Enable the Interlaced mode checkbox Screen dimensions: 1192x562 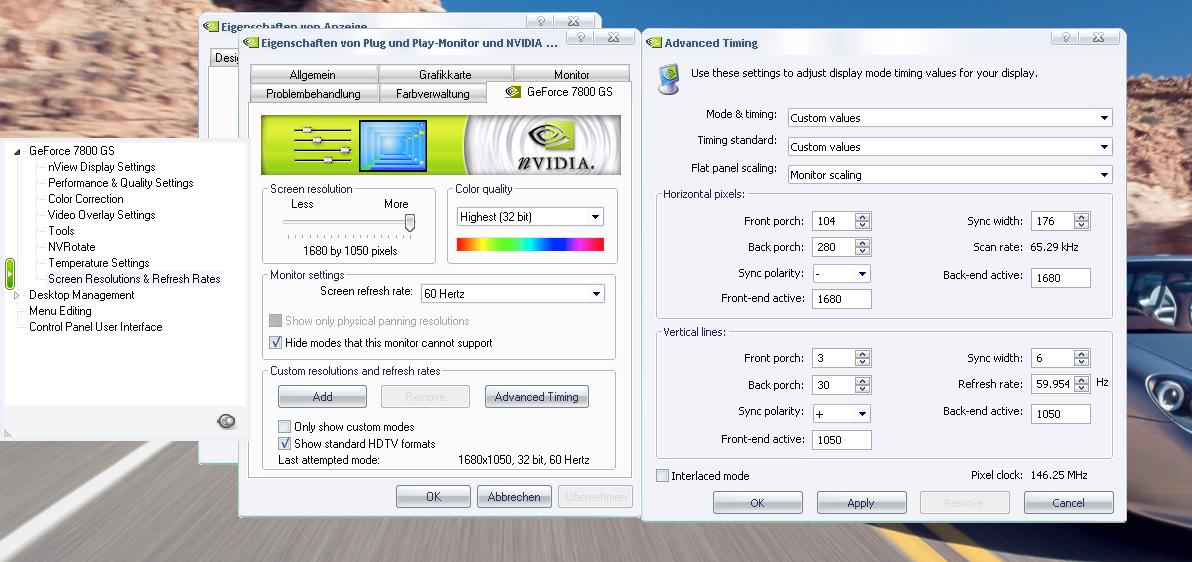coord(662,476)
